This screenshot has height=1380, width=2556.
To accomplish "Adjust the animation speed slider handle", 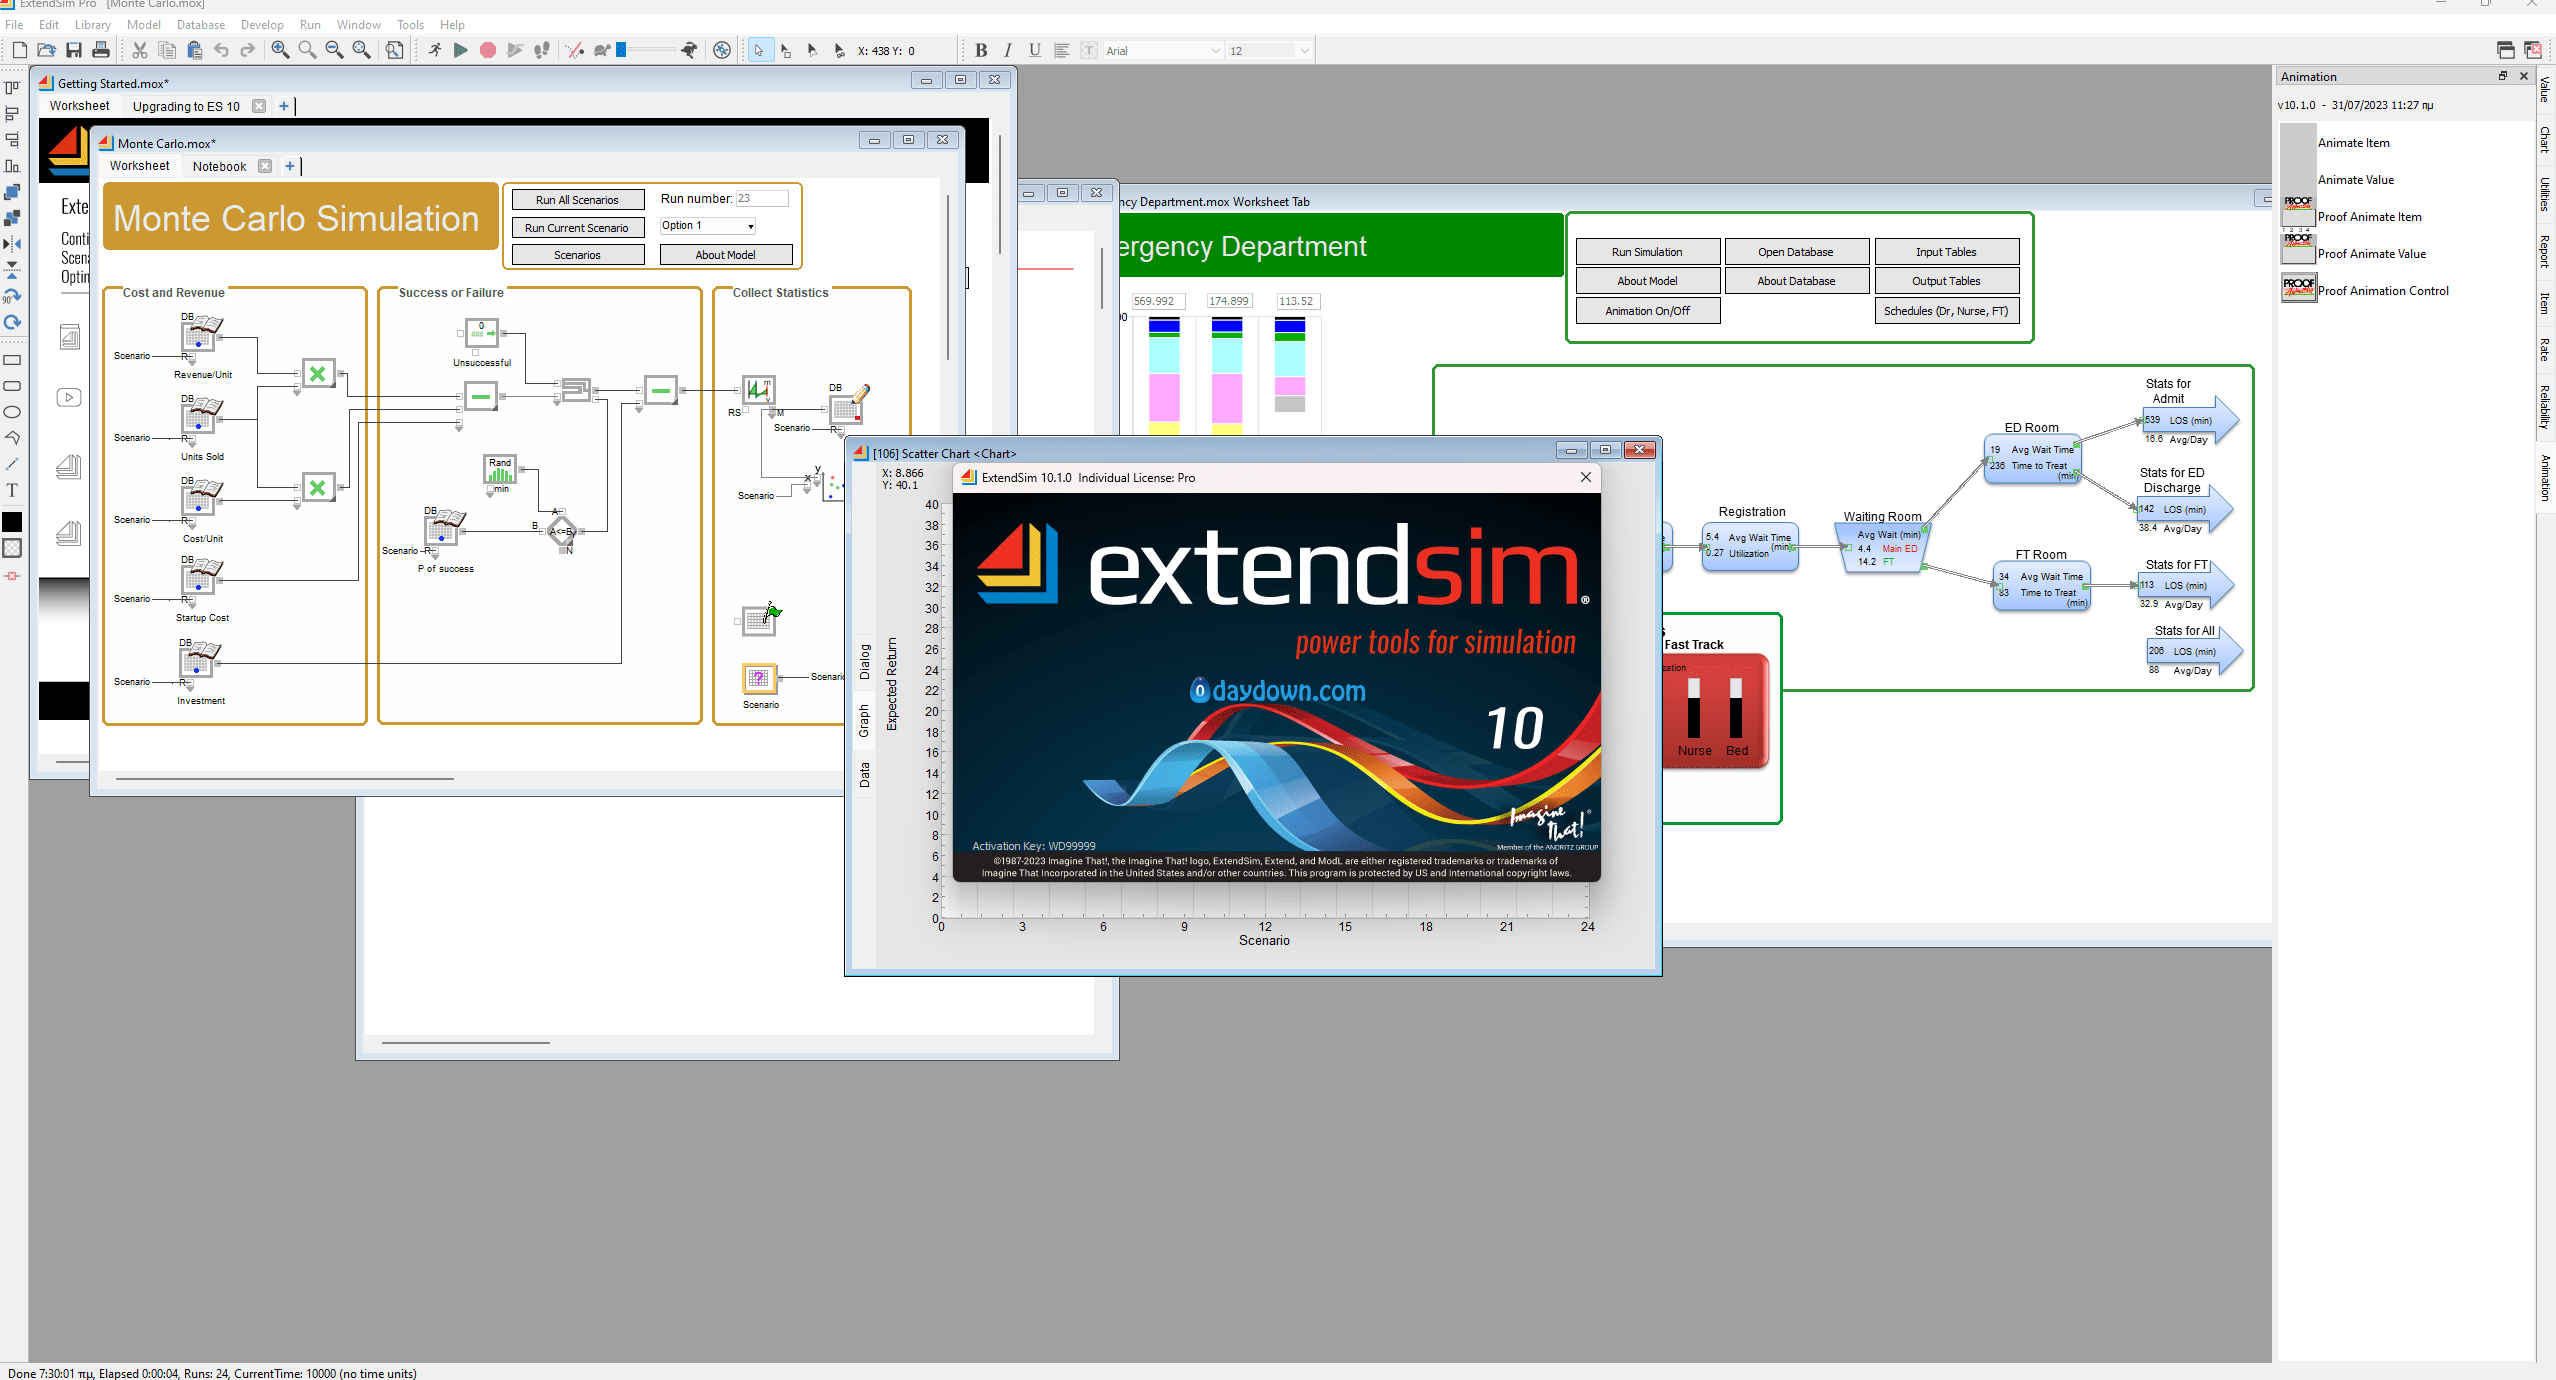I will point(621,49).
